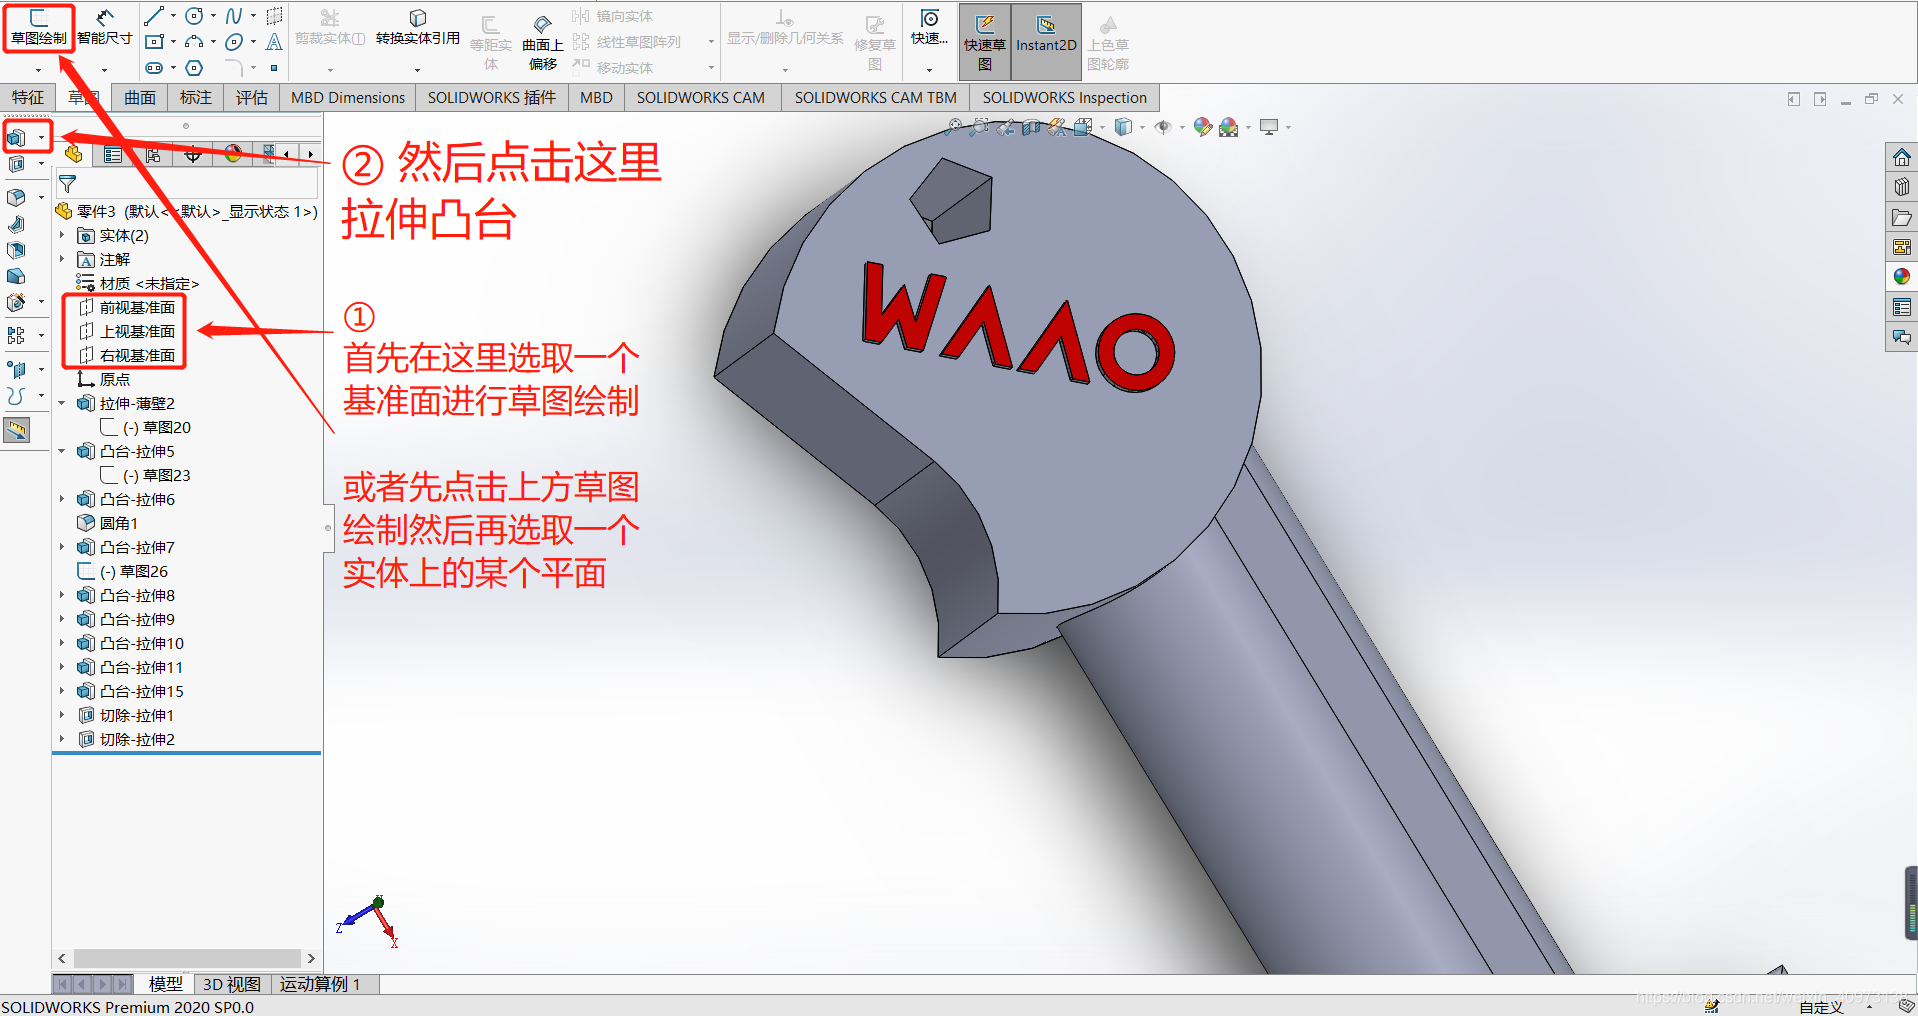Select the Spline sketch tool
This screenshot has height=1016, width=1918.
(x=234, y=16)
